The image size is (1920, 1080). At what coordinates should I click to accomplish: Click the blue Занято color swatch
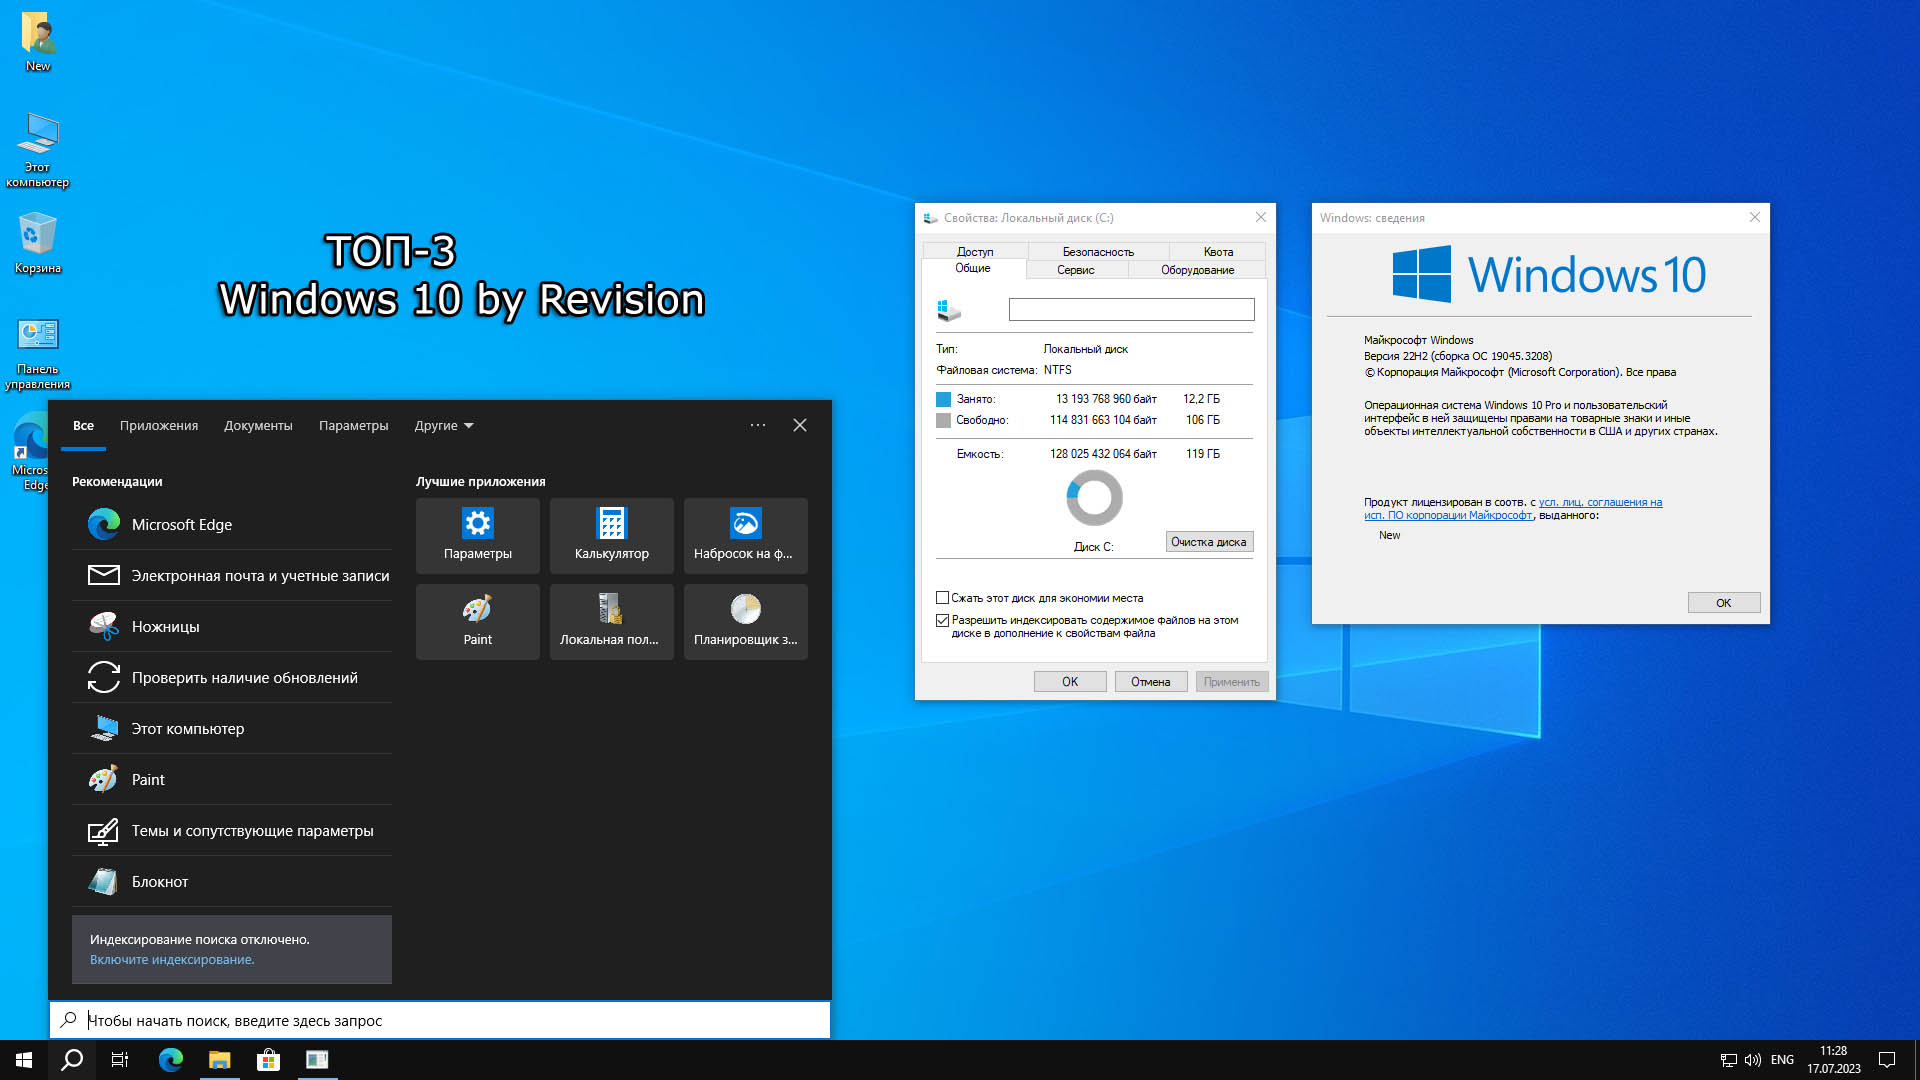tap(943, 399)
